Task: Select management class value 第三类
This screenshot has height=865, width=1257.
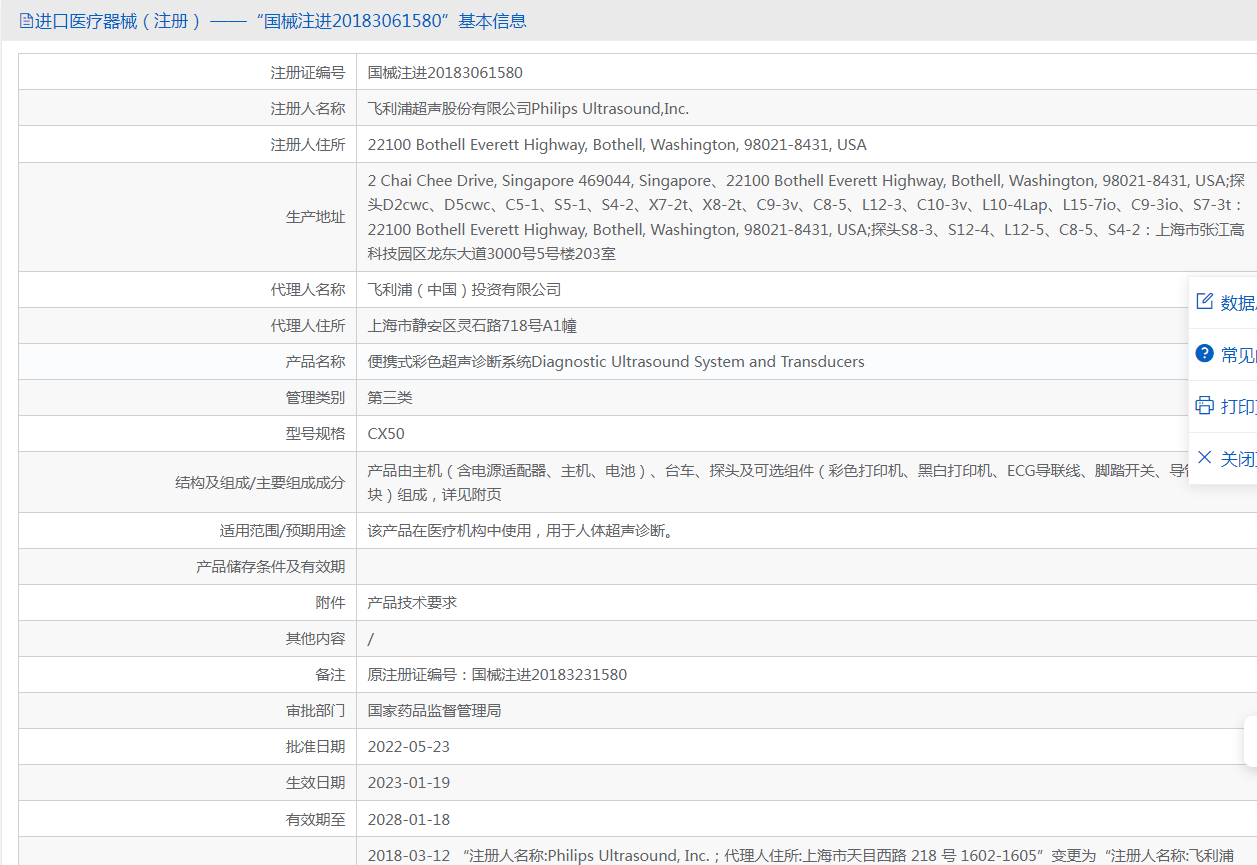Action: 390,398
